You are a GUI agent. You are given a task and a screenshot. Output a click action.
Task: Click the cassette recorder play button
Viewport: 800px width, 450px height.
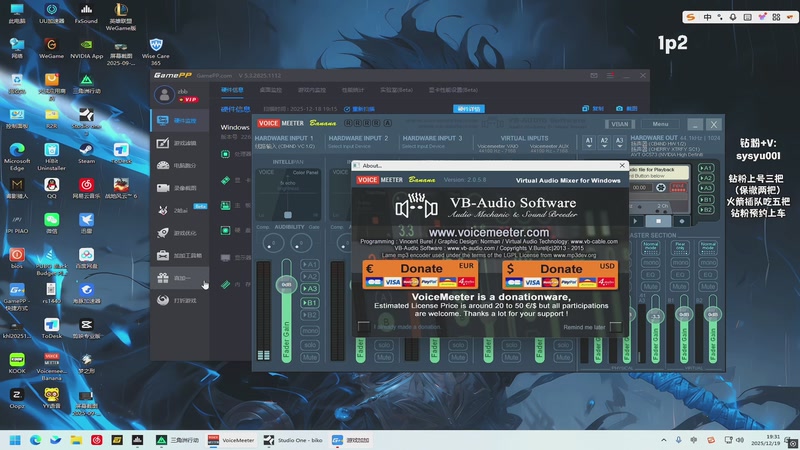(635, 221)
